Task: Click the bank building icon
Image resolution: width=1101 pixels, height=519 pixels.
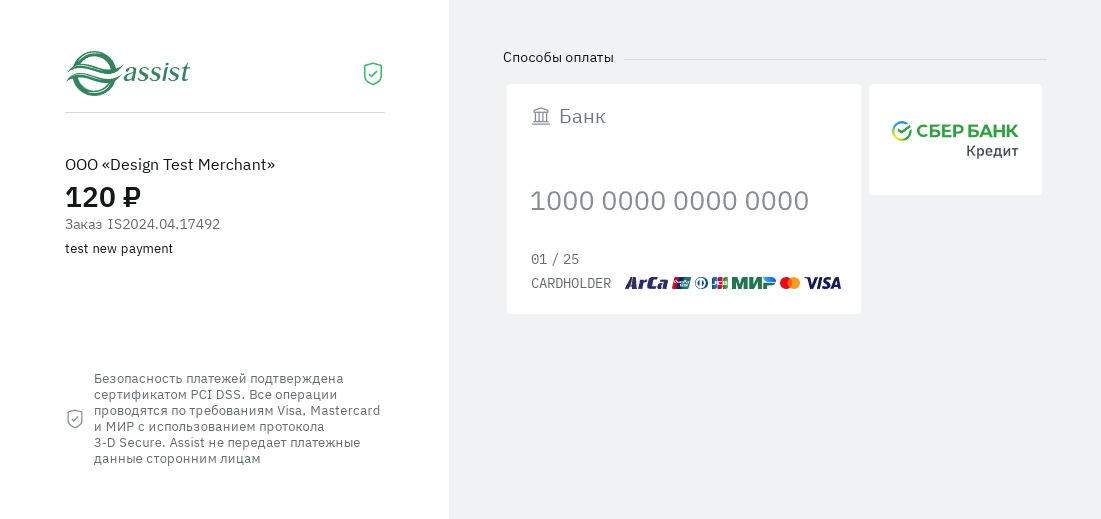Action: click(541, 116)
